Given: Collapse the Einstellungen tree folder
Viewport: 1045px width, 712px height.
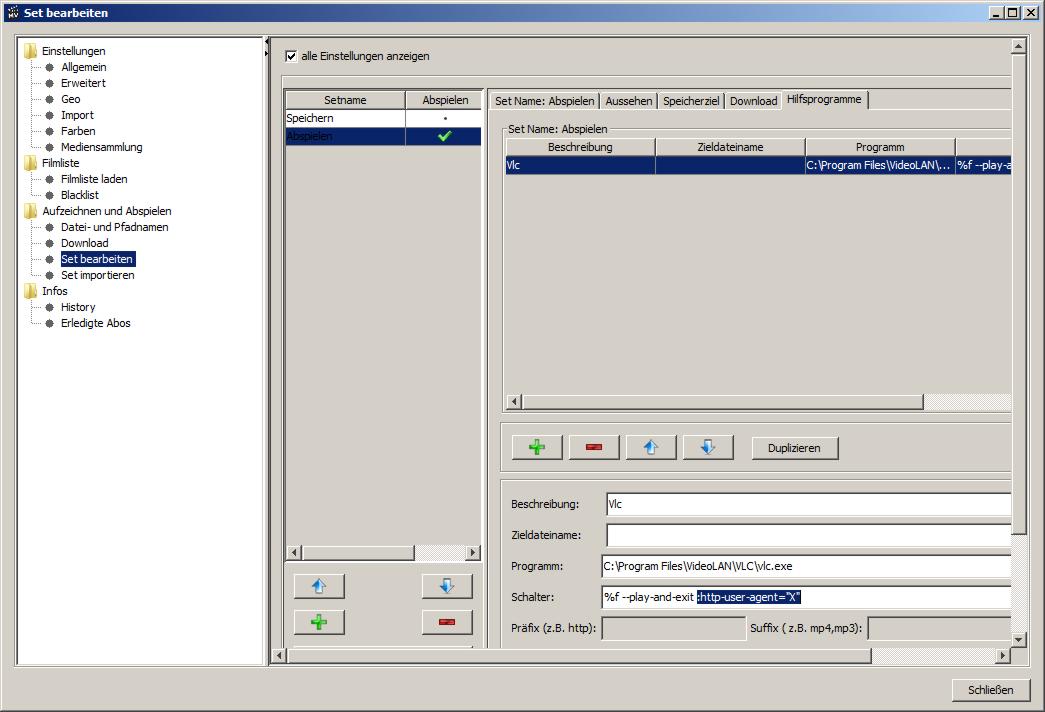Looking at the screenshot, I should point(31,51).
